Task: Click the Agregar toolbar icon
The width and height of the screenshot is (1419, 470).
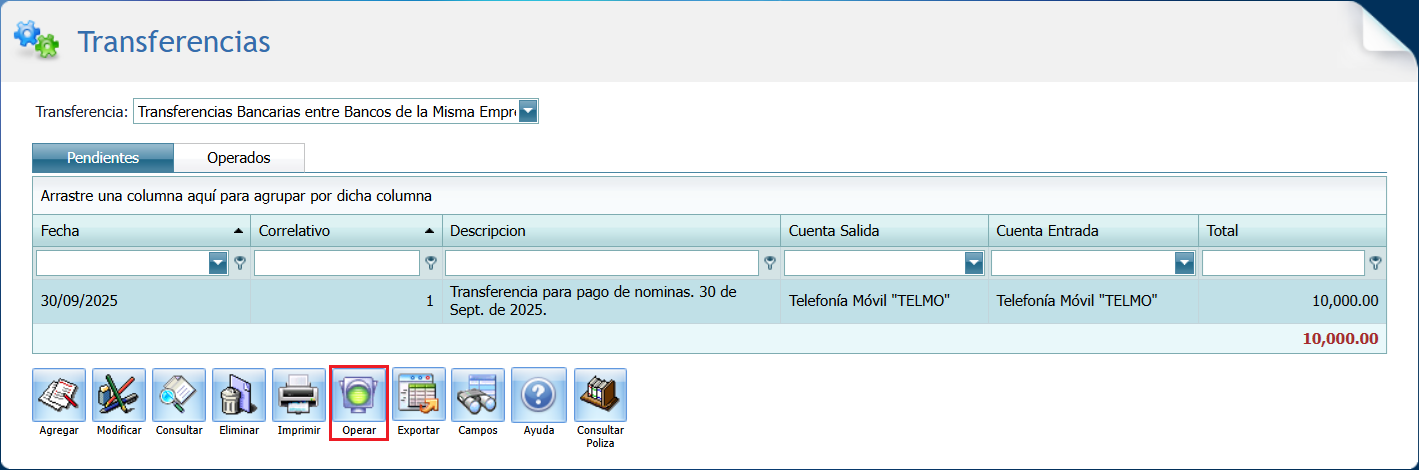Action: point(59,395)
